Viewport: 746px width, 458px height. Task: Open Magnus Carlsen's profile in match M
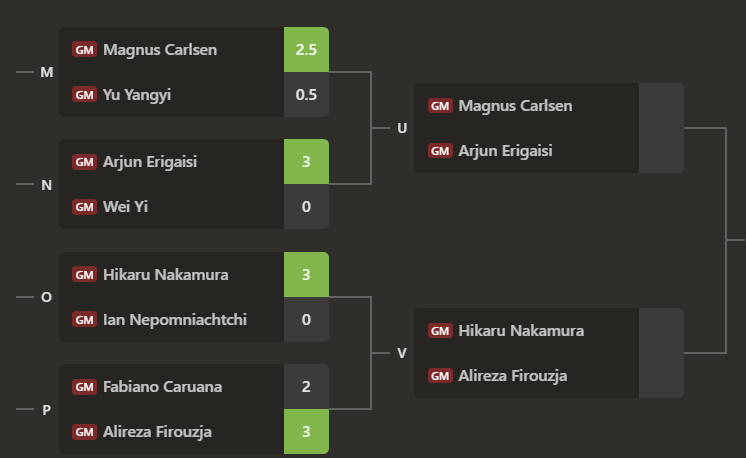[160, 50]
